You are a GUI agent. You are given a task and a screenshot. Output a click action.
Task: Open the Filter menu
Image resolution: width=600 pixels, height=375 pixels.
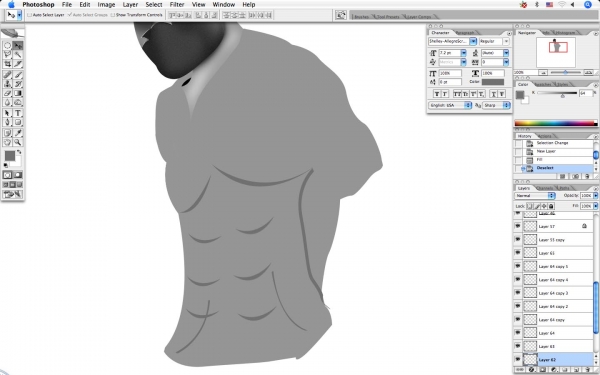pos(177,5)
